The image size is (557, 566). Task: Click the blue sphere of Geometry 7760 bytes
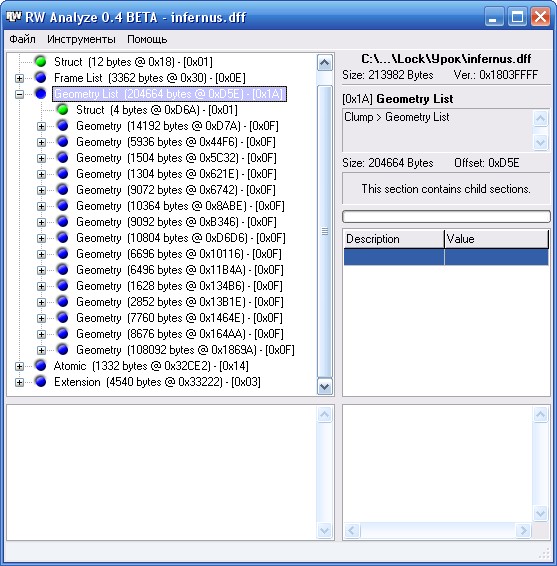(x=63, y=317)
